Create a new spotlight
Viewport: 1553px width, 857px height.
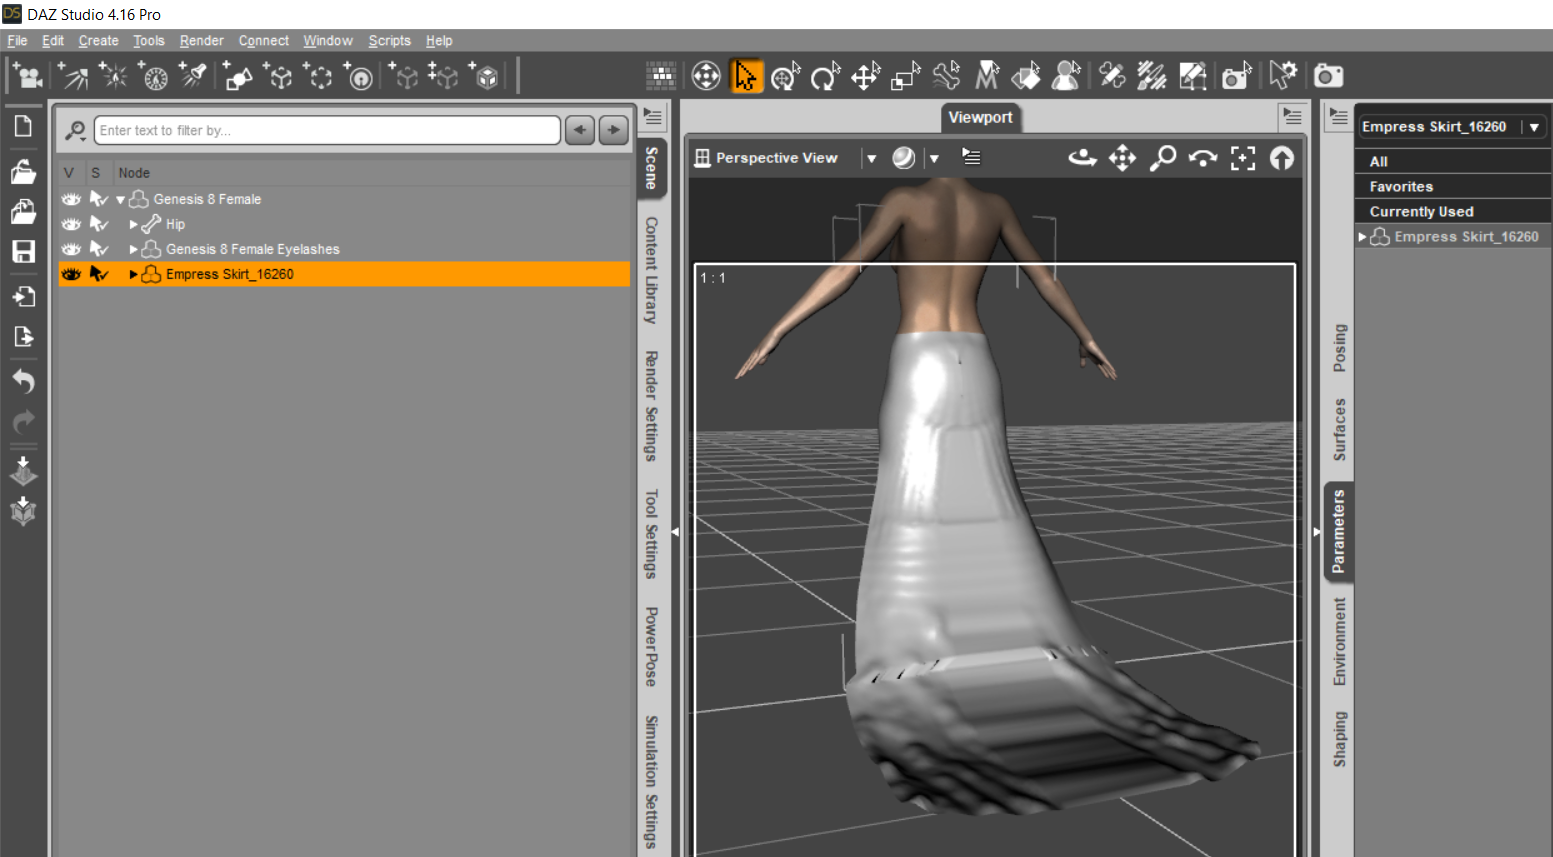tap(194, 76)
